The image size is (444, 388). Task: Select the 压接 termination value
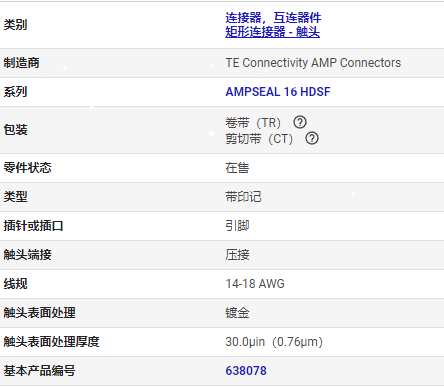237,255
